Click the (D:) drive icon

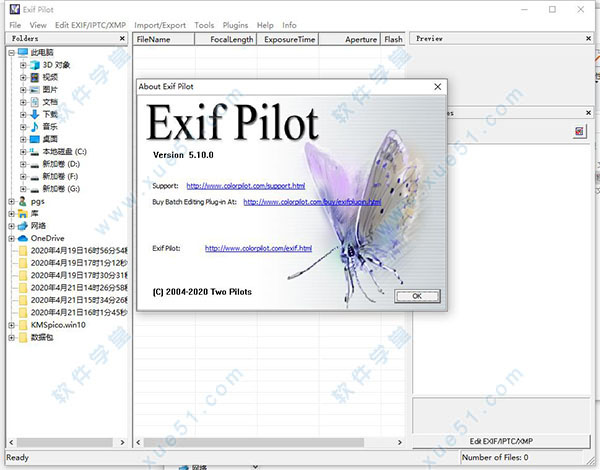[35, 164]
